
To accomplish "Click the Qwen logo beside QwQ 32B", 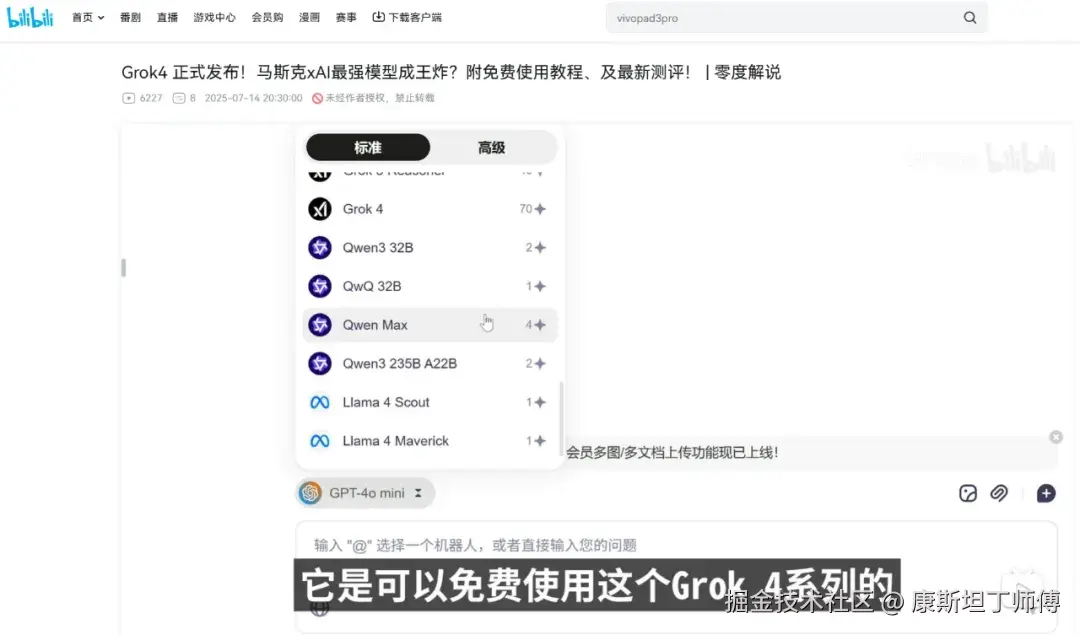I will click(x=319, y=286).
